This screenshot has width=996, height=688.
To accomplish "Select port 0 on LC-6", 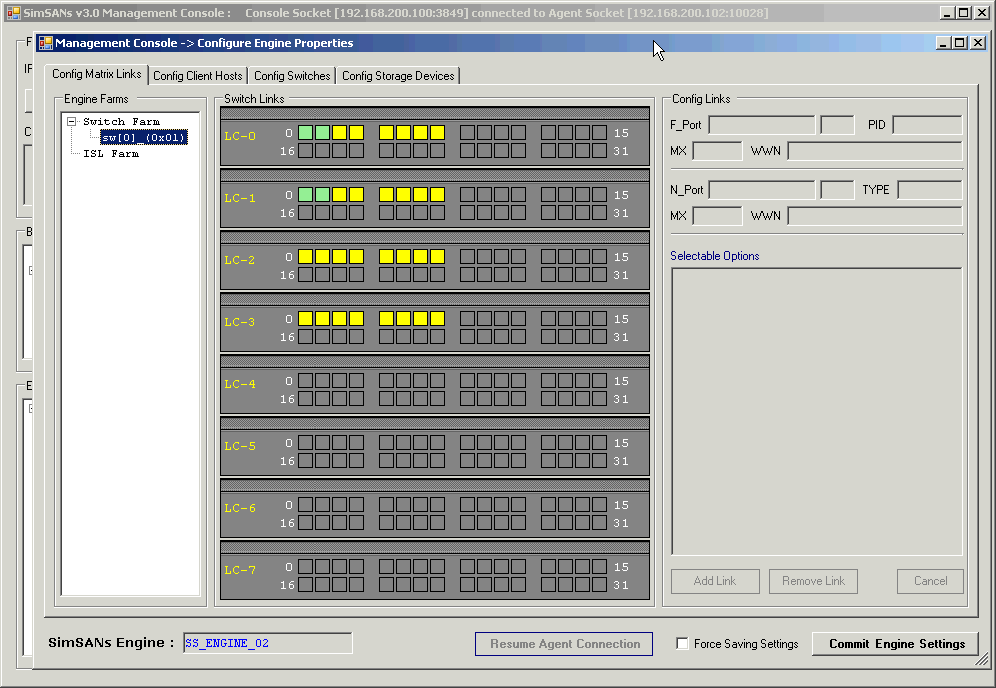I will click(x=306, y=505).
